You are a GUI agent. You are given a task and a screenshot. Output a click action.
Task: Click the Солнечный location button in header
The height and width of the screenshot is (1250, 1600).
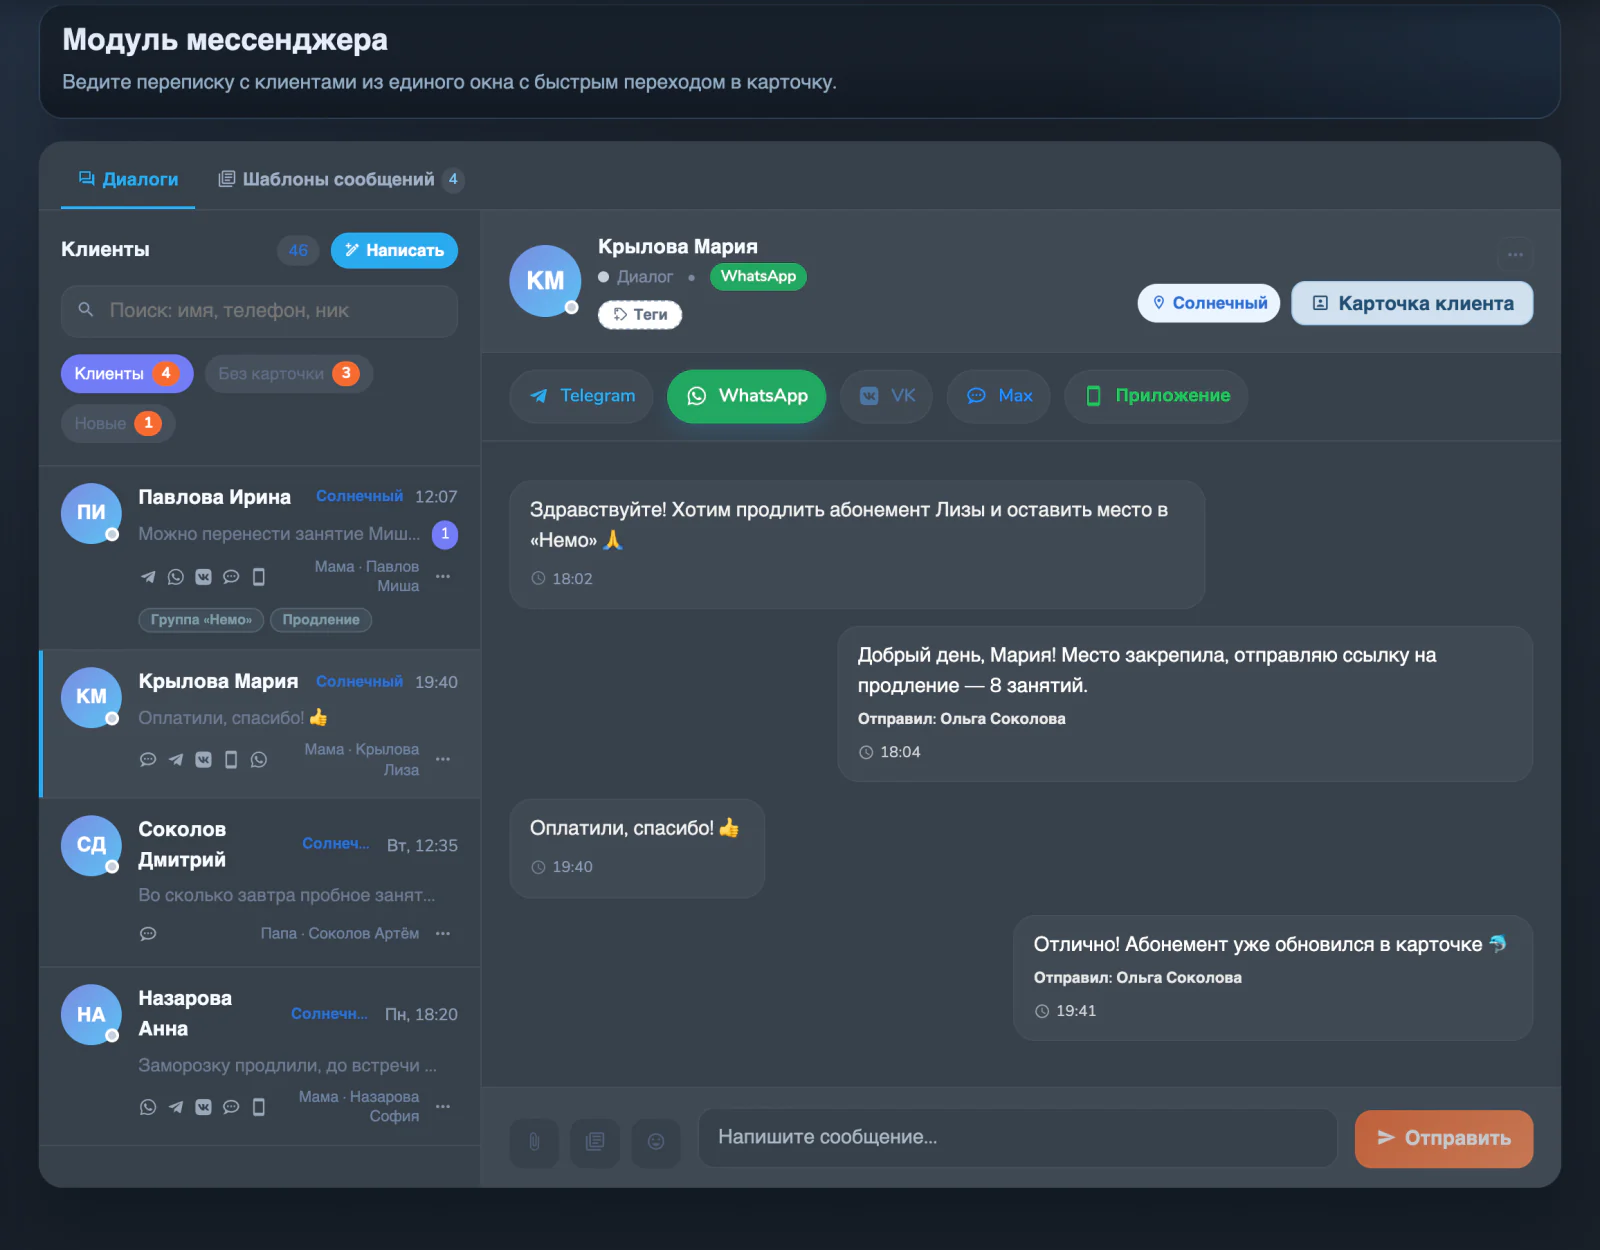tap(1209, 303)
